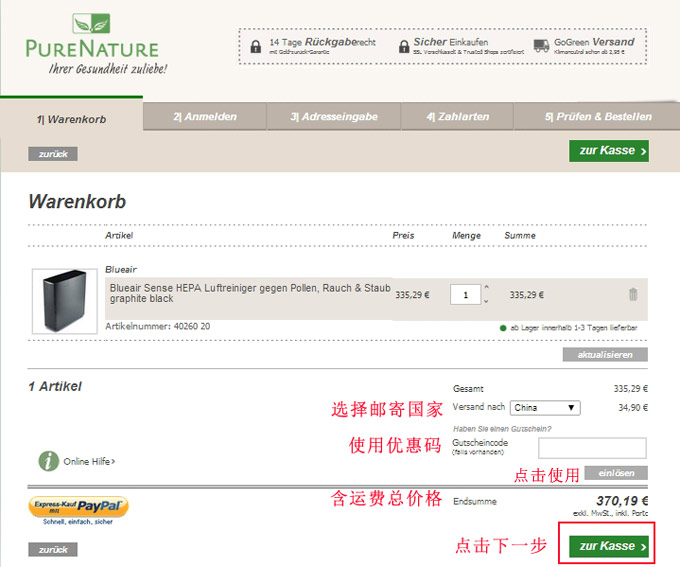Screen dimensions: 680x567
Task: Click the aktualisieren button
Action: point(605,354)
